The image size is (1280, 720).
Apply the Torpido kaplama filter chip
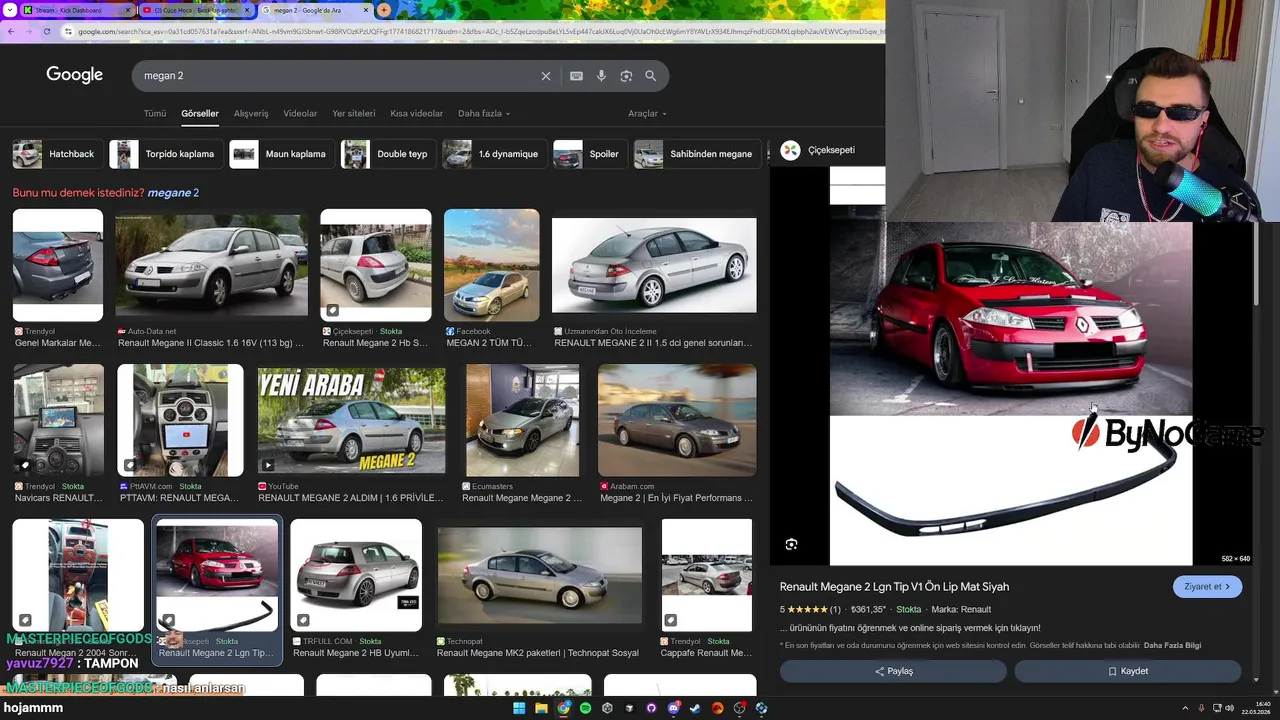(x=165, y=154)
